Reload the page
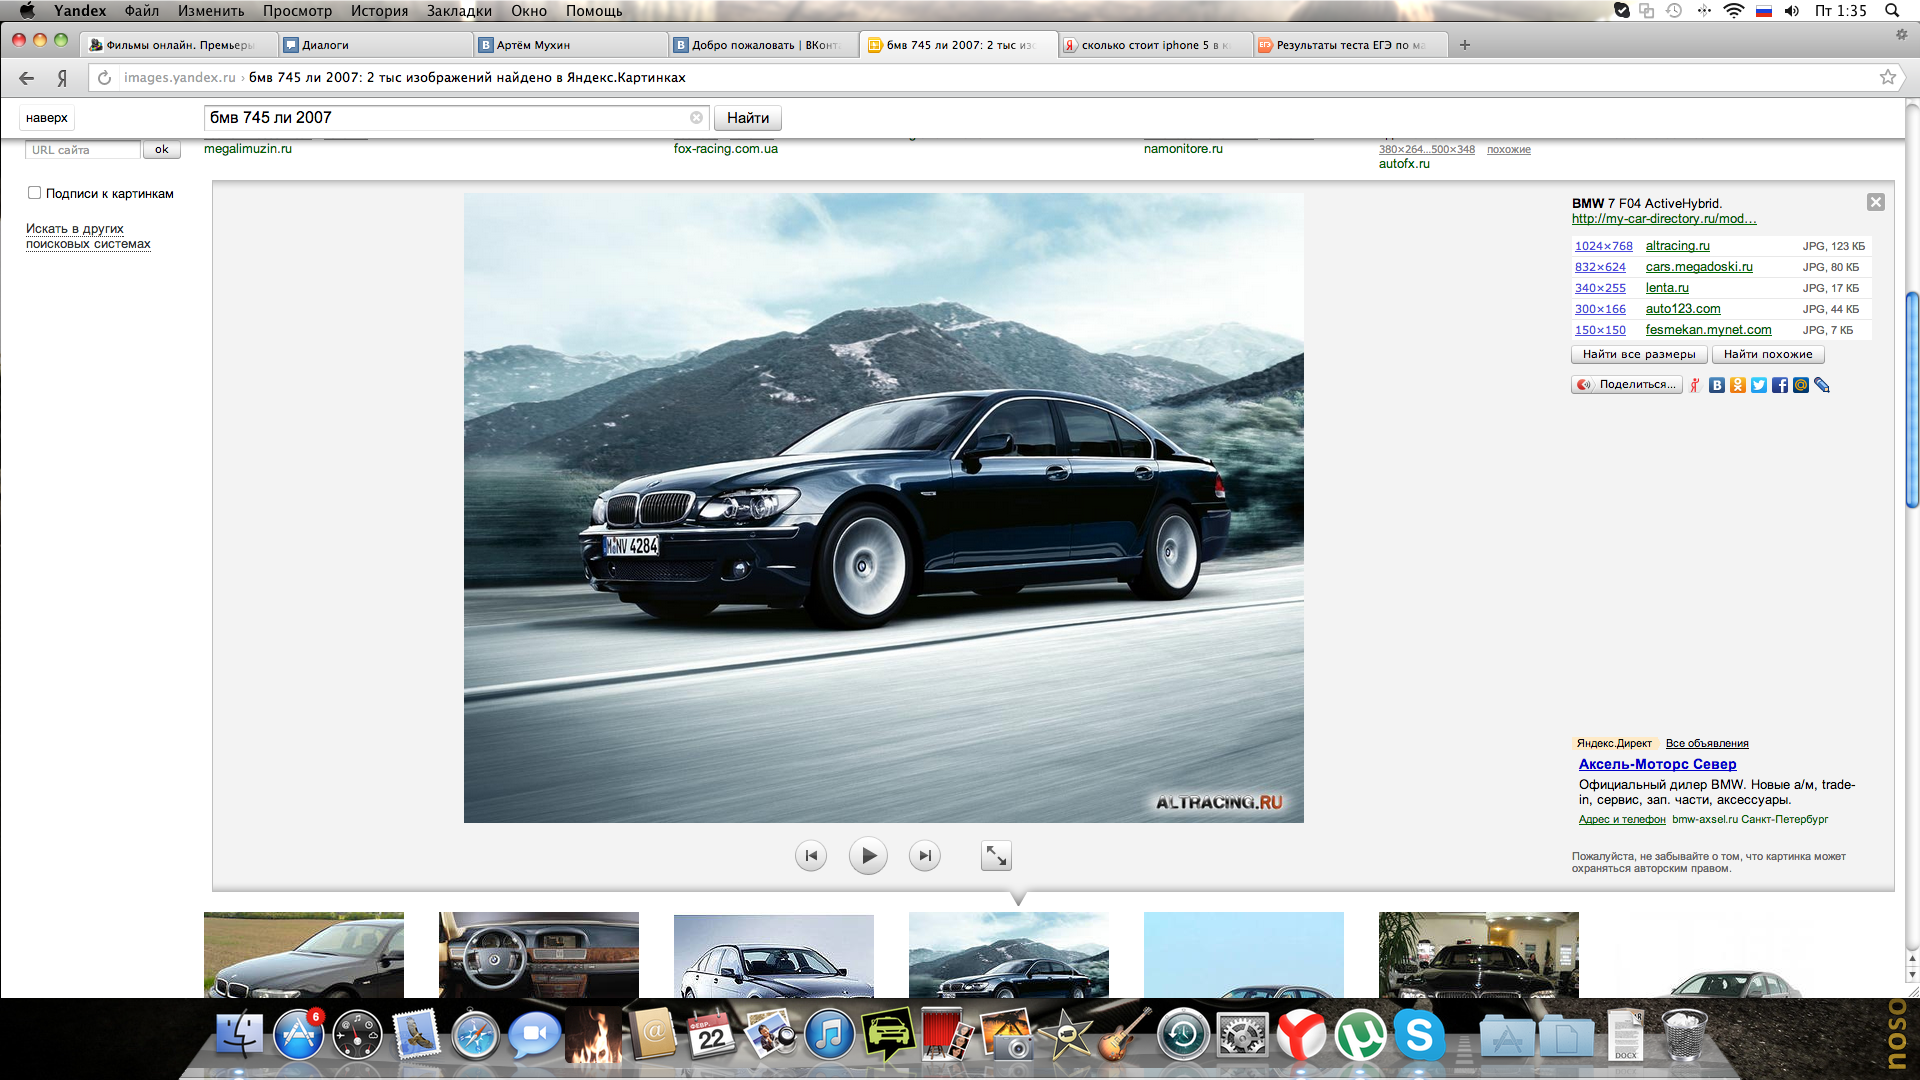Screen dimensions: 1920x1080 point(104,77)
